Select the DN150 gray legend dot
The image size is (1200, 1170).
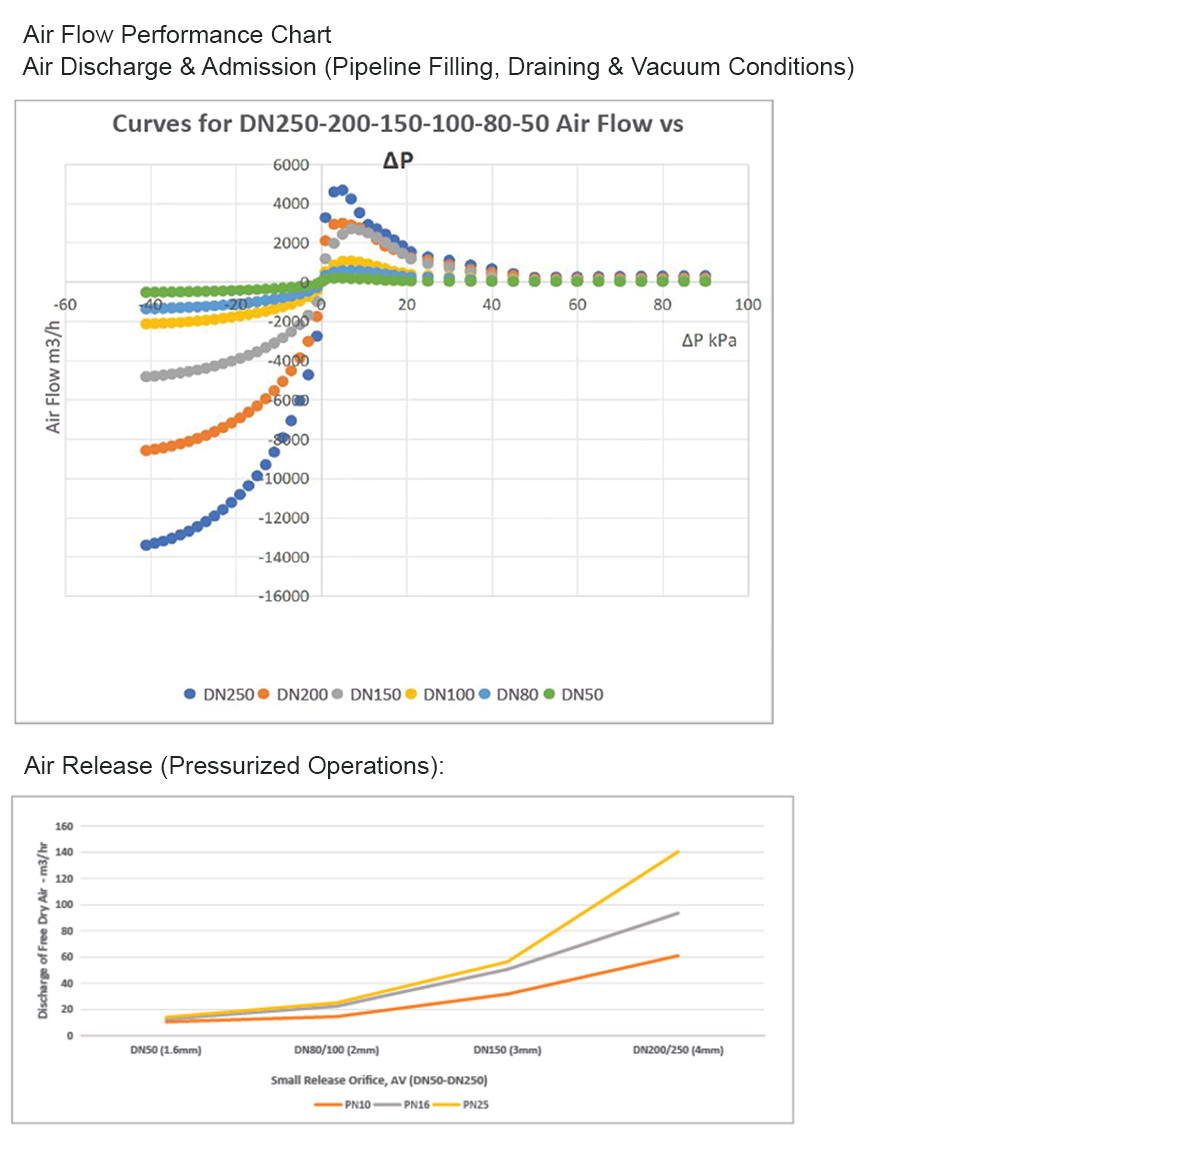pyautogui.click(x=337, y=694)
